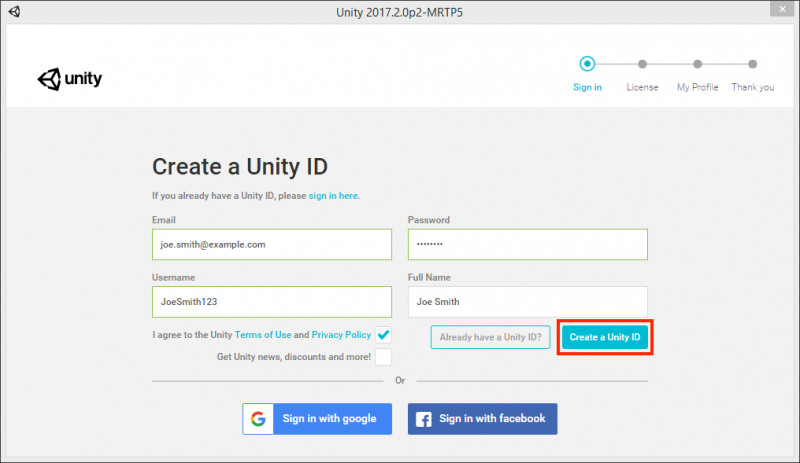Close the Unity sign-in window

tap(782, 9)
